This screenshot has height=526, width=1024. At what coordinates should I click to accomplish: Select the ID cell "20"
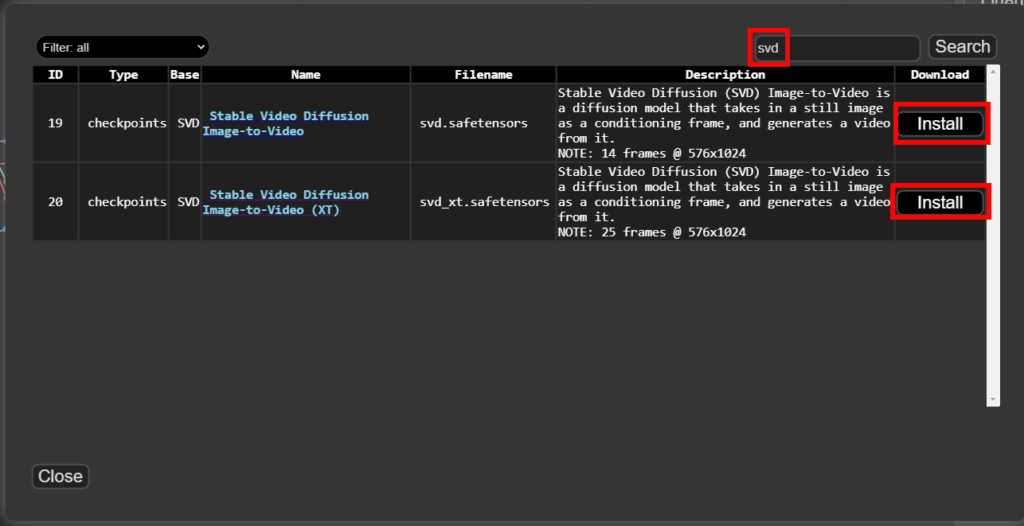(x=56, y=202)
